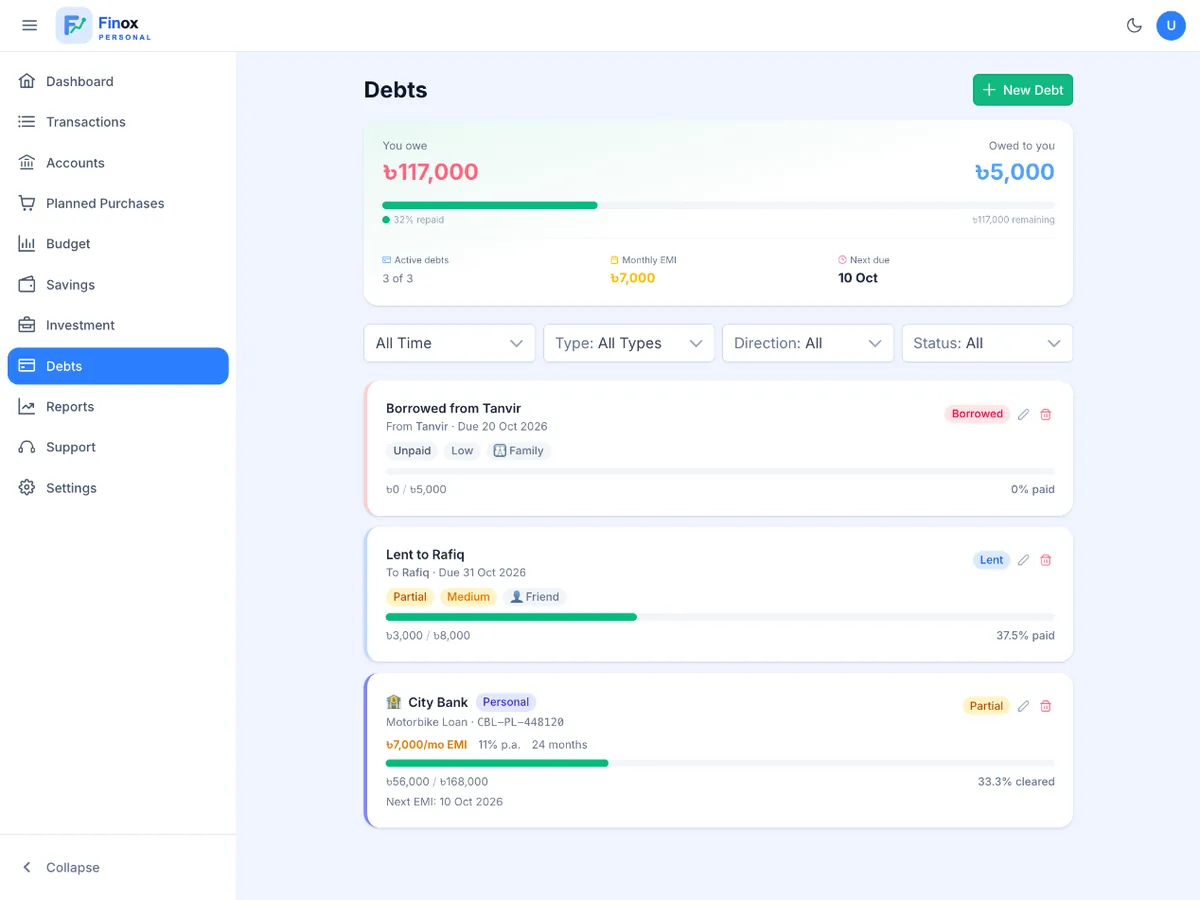Click the Family tag on Tanvir debt
This screenshot has width=1200, height=900.
519,451
